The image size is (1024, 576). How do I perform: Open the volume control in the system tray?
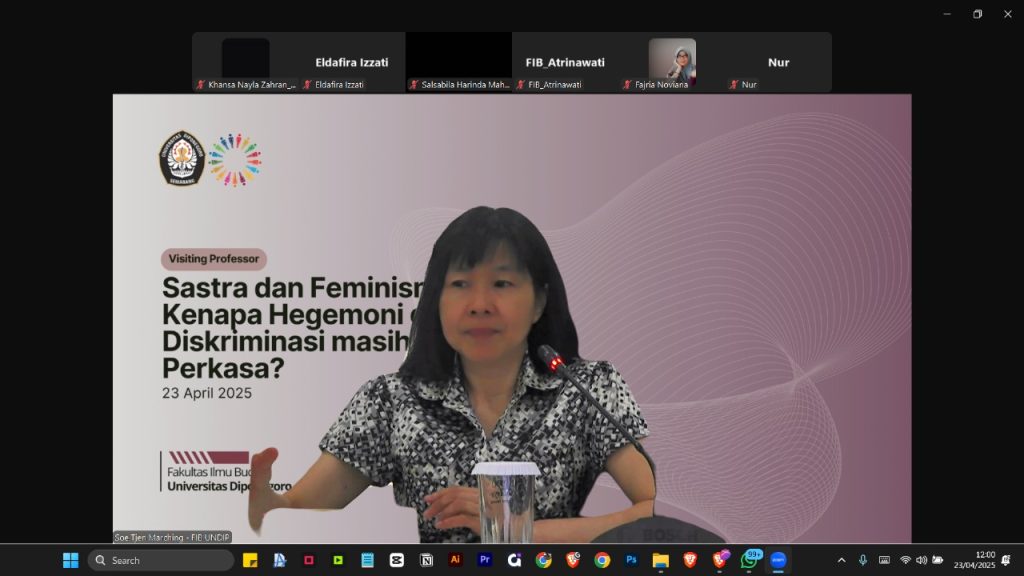[921, 560]
